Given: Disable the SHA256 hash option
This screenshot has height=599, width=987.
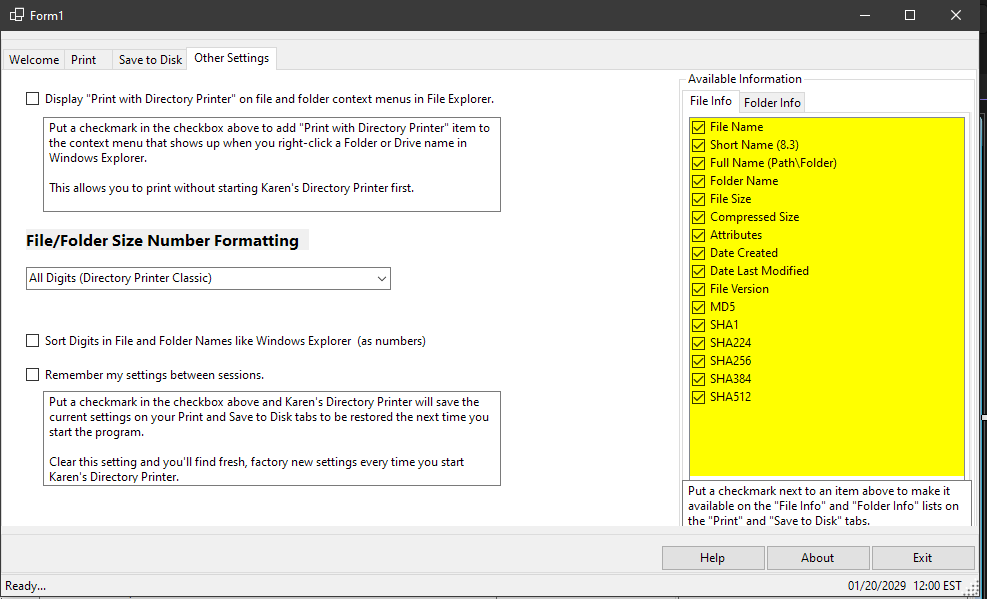Looking at the screenshot, I should click(x=698, y=361).
